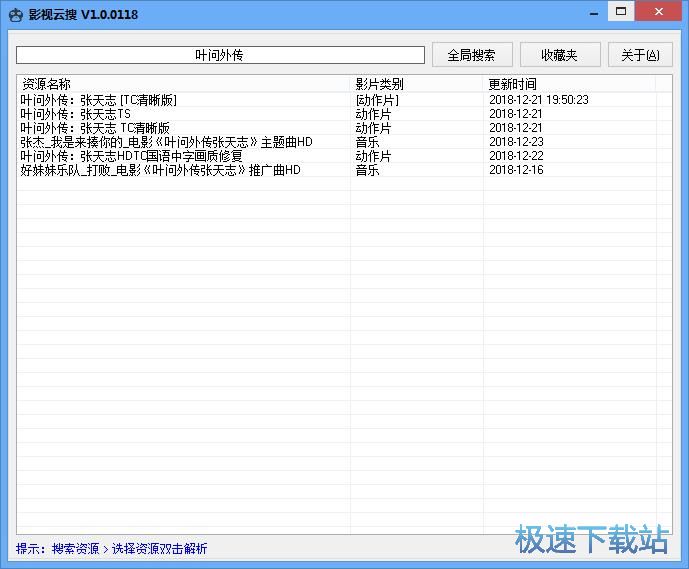
Task: Sort by the 资源名称 column header
Action: 184,84
